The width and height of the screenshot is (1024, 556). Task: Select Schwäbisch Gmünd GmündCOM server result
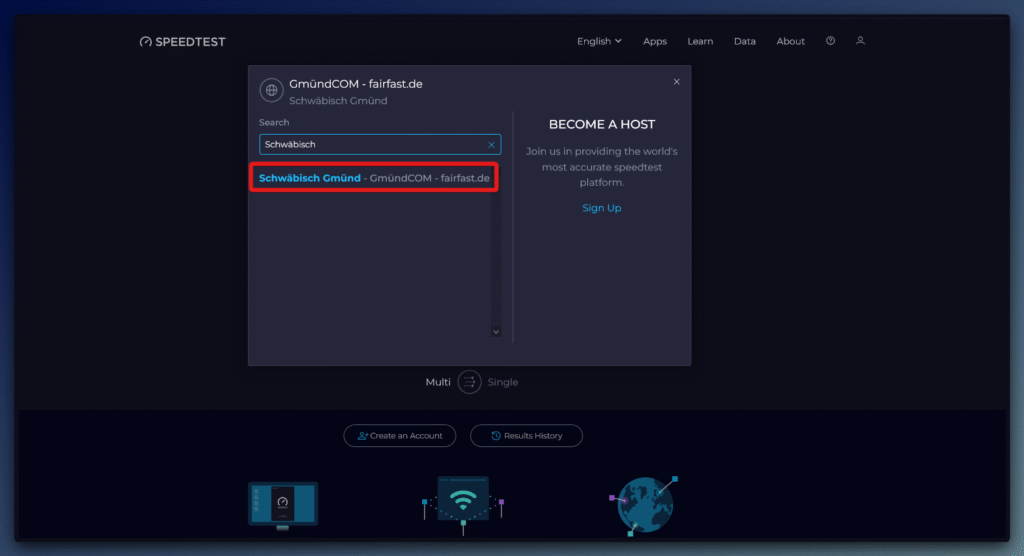coord(374,178)
